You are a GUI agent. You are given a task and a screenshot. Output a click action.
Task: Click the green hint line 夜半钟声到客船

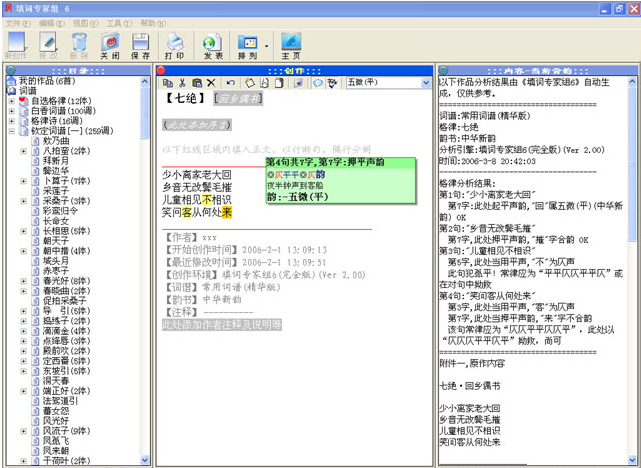(x=295, y=186)
